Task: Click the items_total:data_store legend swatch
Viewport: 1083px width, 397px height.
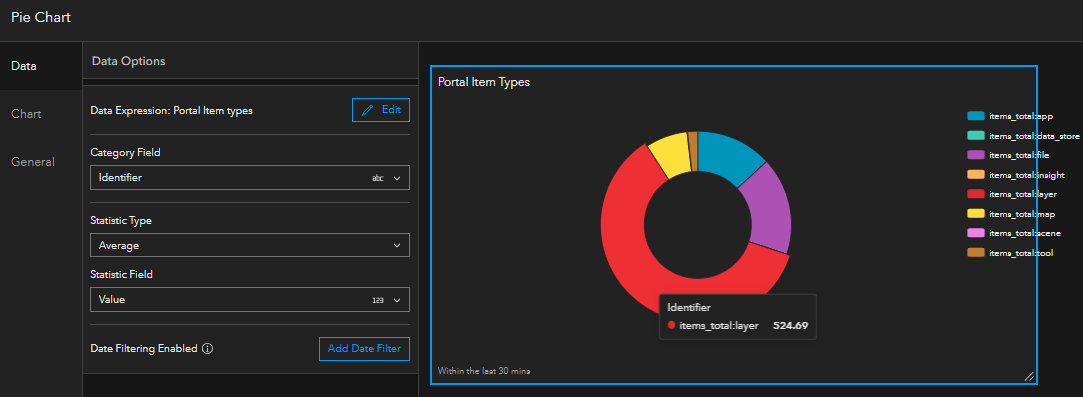Action: 976,136
